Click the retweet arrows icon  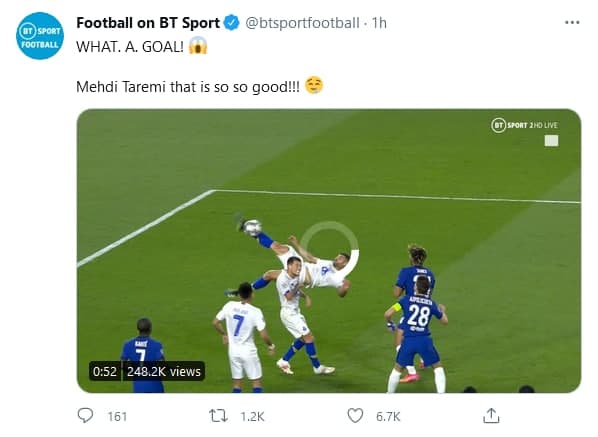tap(218, 416)
